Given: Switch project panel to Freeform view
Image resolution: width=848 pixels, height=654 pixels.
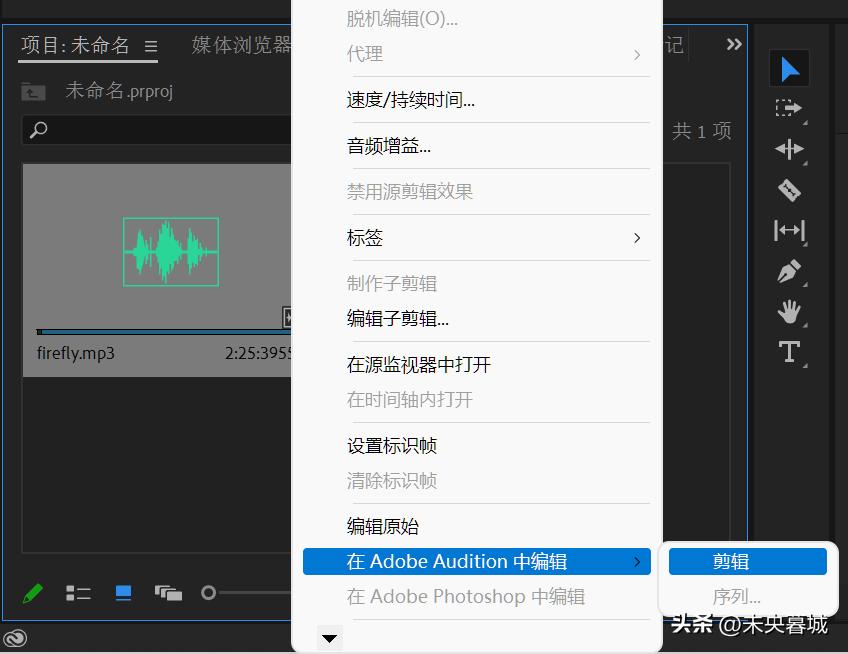Looking at the screenshot, I should pos(168,592).
